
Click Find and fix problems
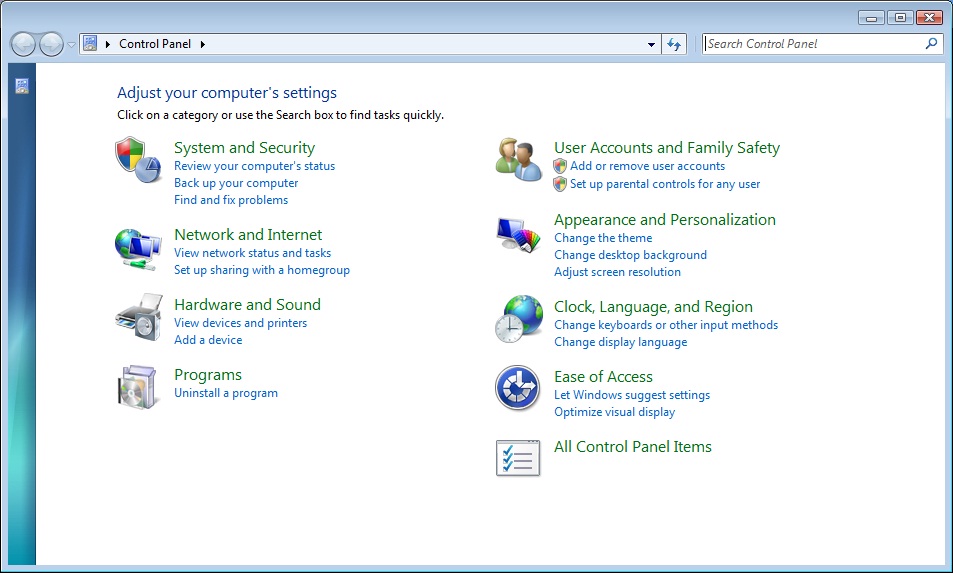(x=231, y=200)
